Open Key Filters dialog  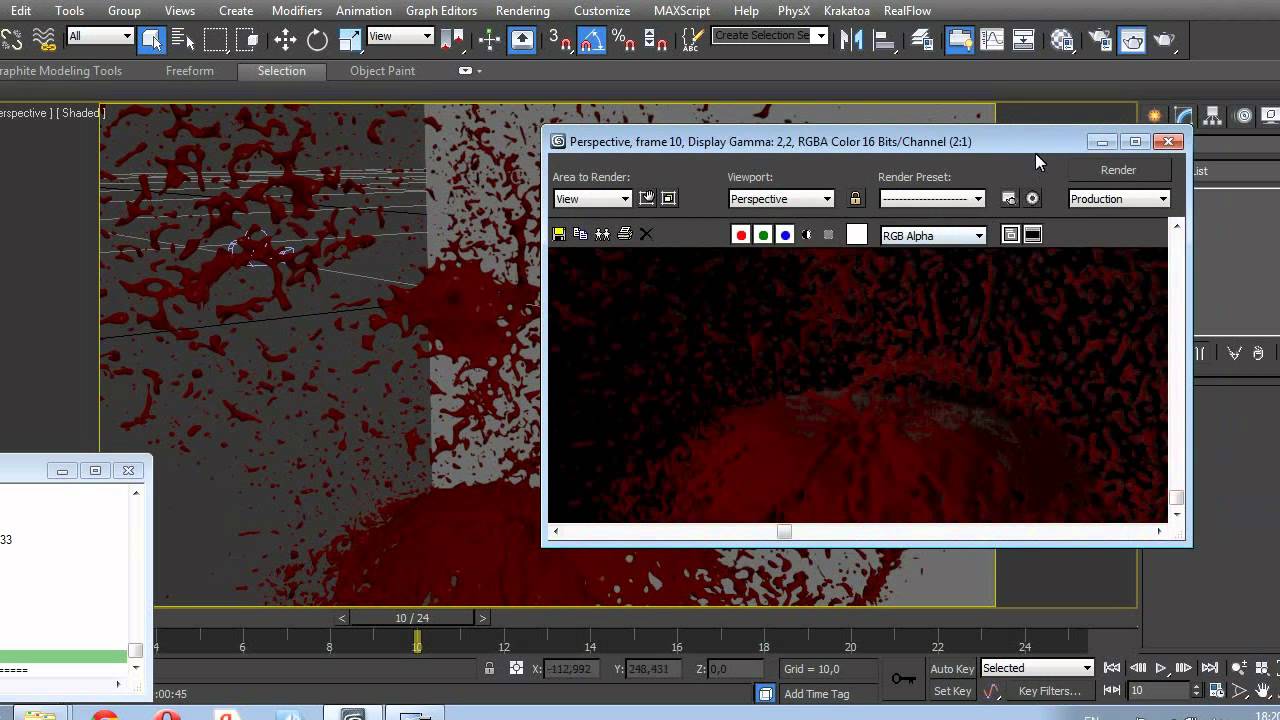point(1049,691)
